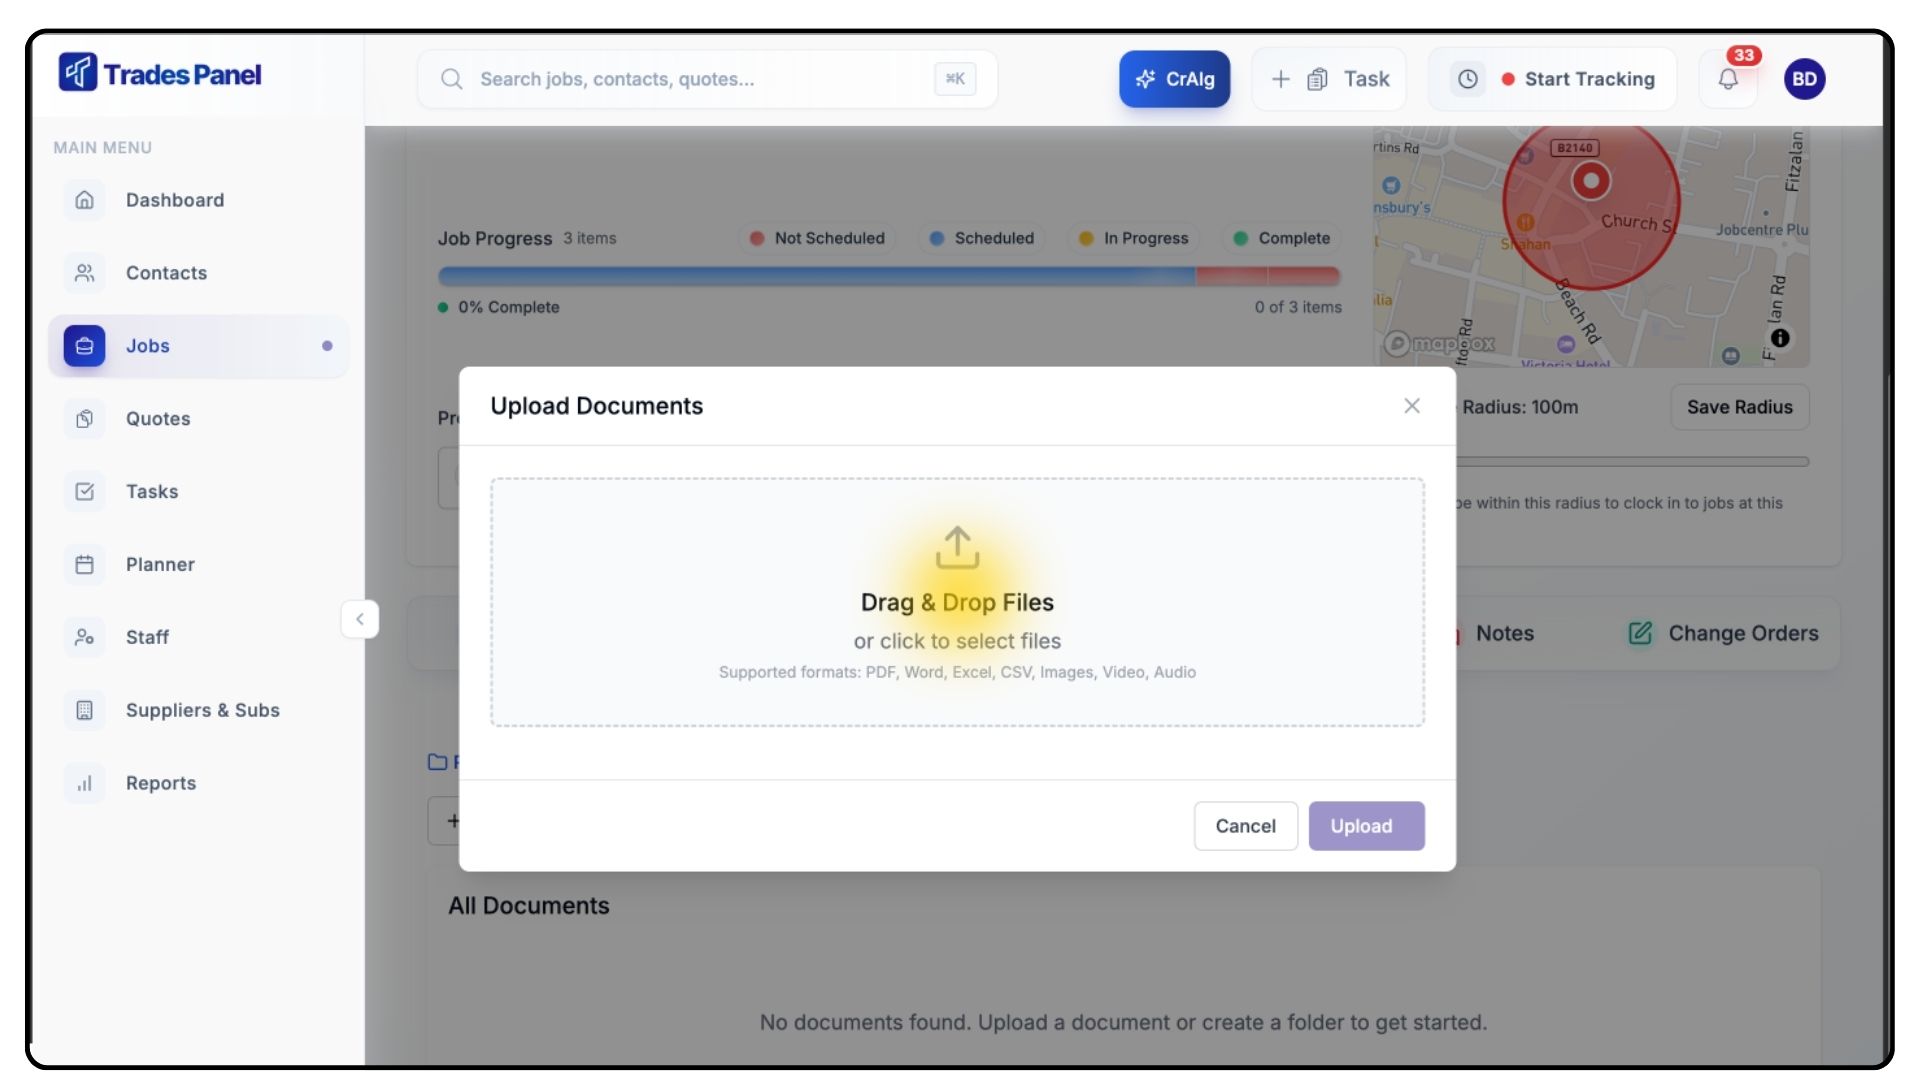Launch the CrAIg assistant button
Screen dimensions: 1920x1080
[1174, 79]
